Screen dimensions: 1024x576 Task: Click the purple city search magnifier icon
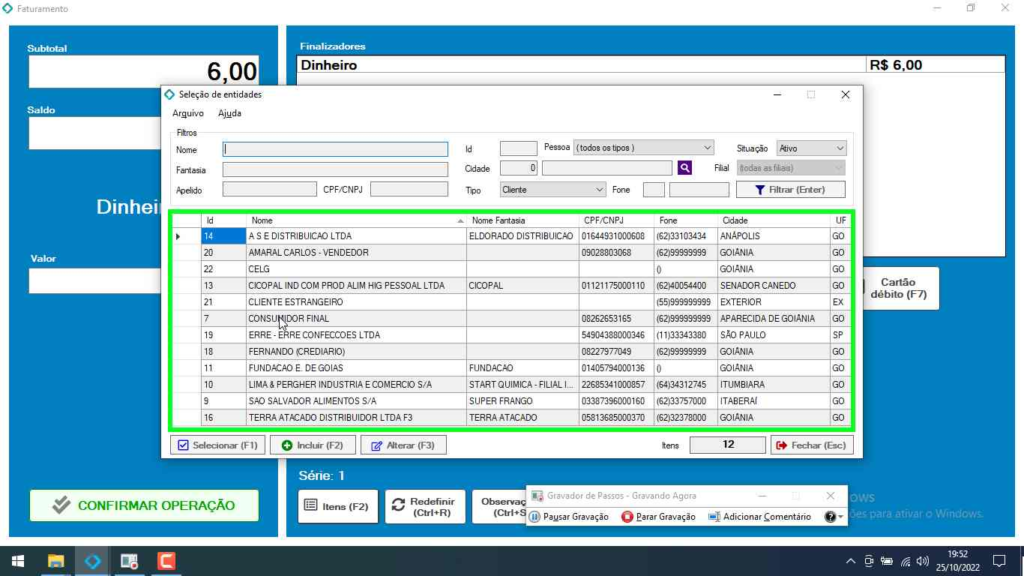pyautogui.click(x=685, y=168)
